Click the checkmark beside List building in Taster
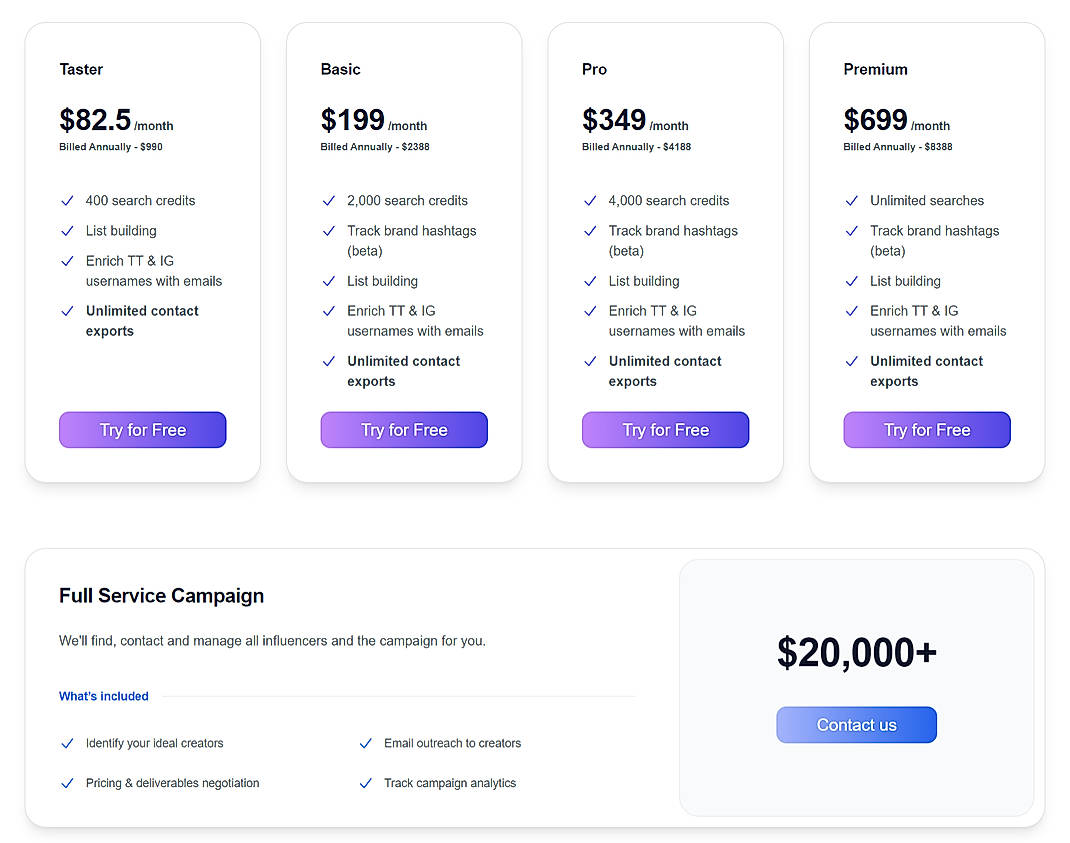 [x=66, y=231]
